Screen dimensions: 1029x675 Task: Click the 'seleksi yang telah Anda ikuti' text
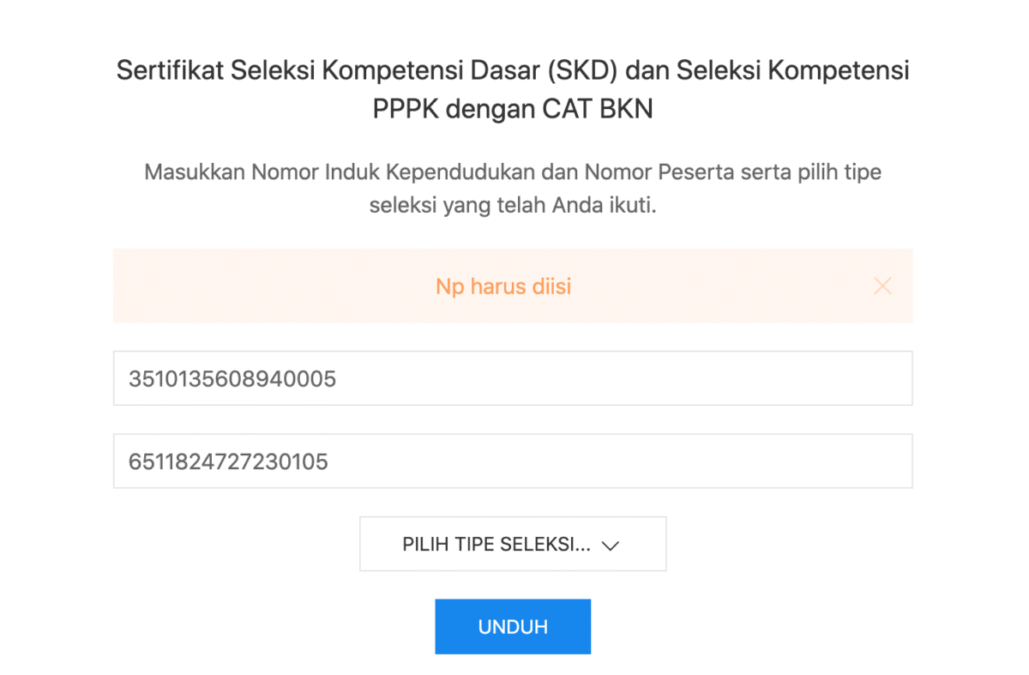[512, 207]
